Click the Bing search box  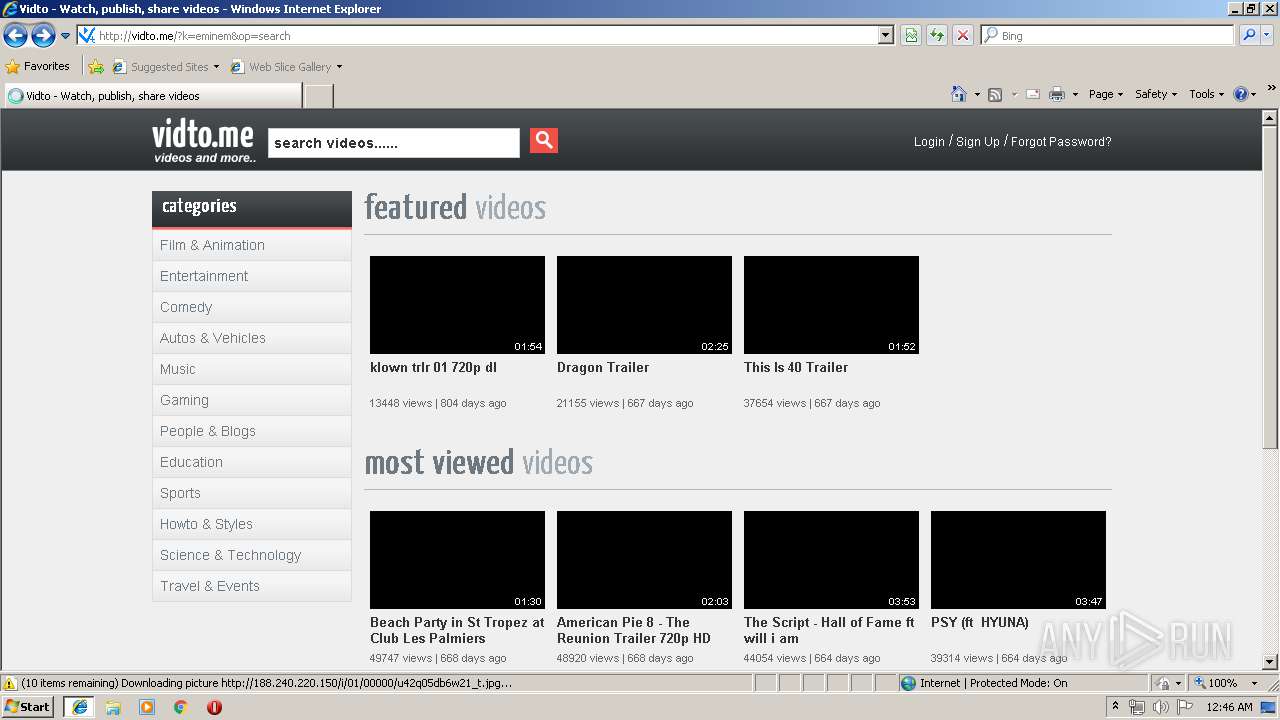point(1107,35)
